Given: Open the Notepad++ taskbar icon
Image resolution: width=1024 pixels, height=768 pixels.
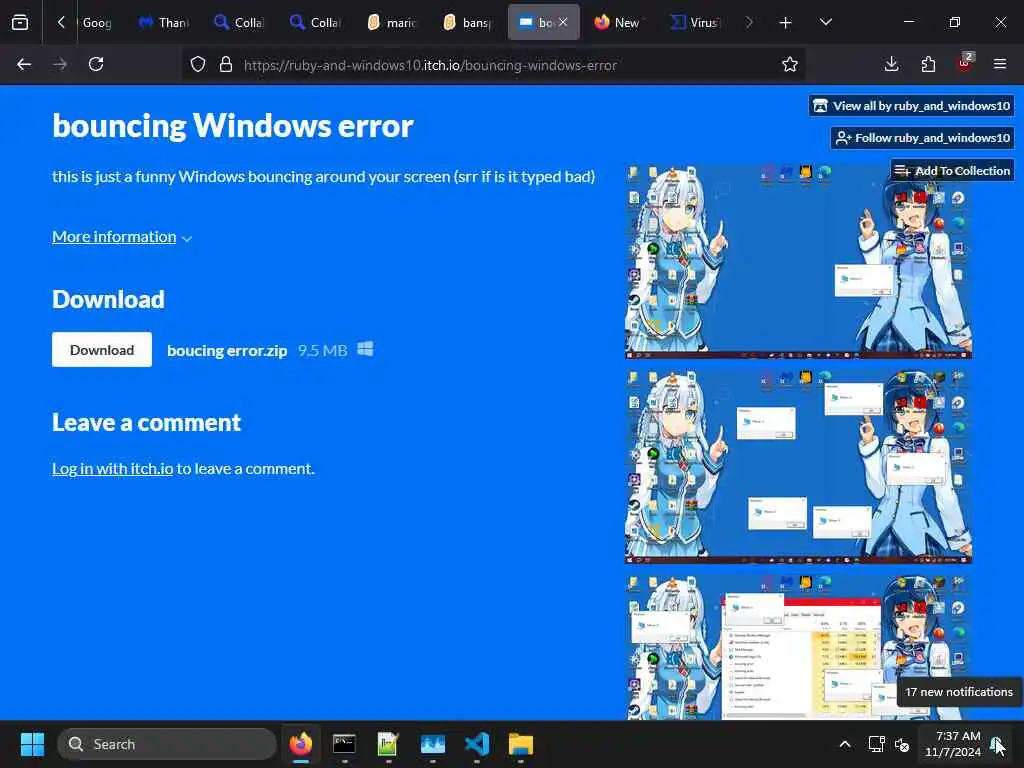Looking at the screenshot, I should tap(388, 744).
